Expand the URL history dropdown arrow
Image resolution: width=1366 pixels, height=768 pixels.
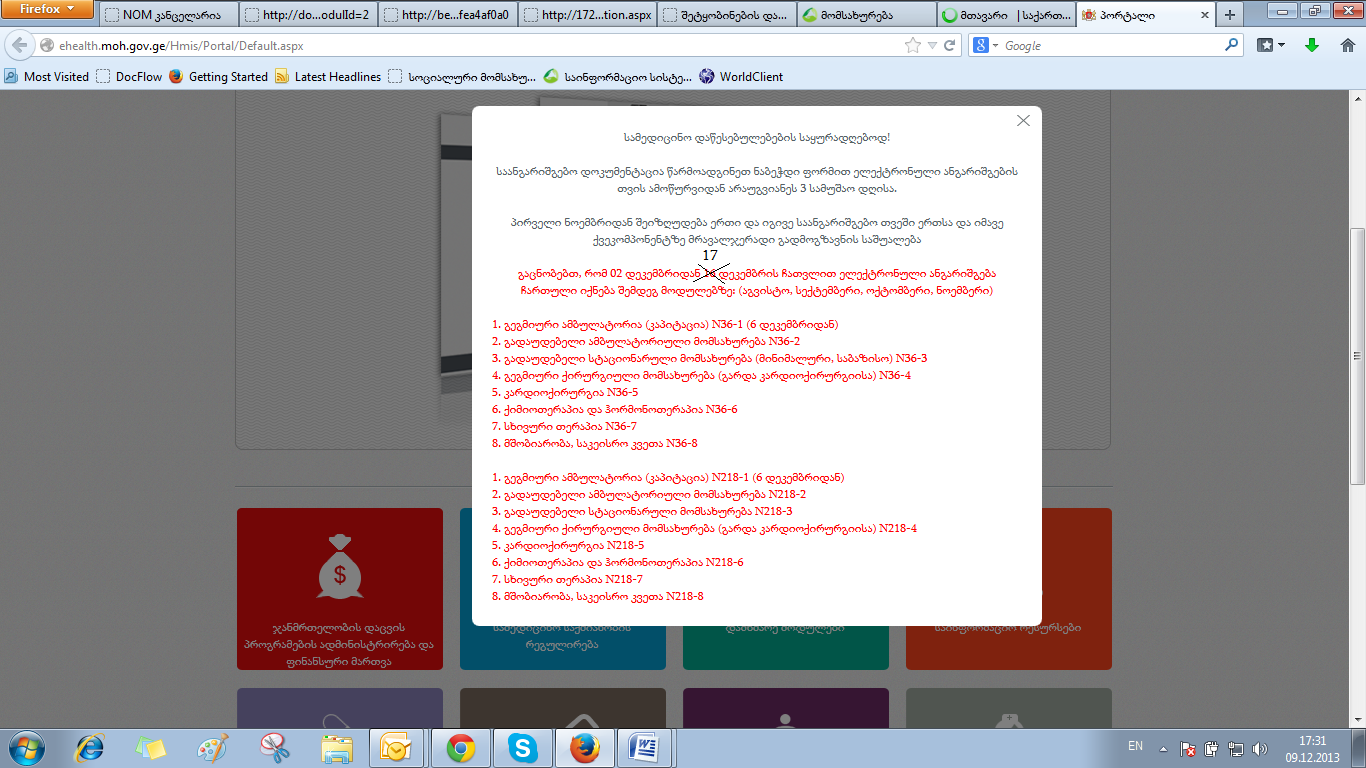pyautogui.click(x=932, y=46)
